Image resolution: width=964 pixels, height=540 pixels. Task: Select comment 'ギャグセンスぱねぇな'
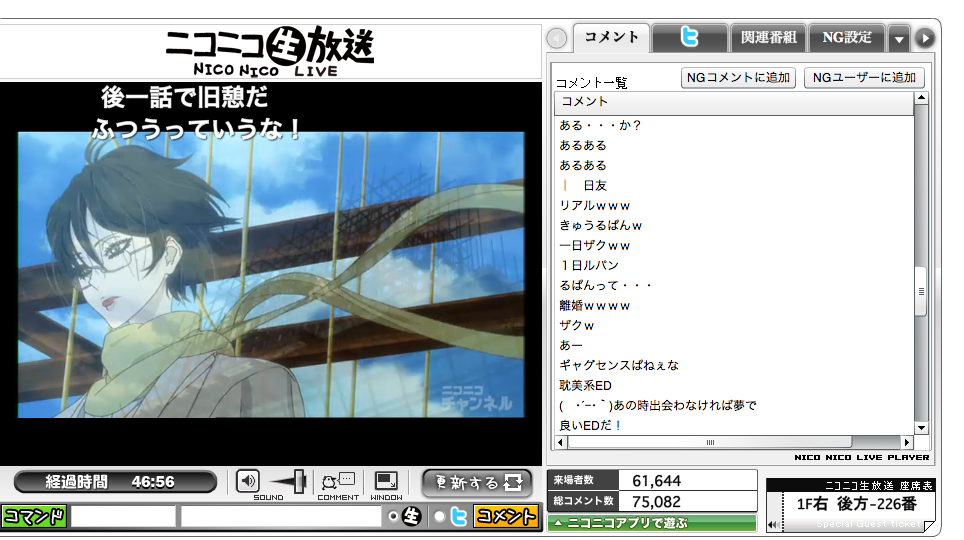tap(618, 365)
